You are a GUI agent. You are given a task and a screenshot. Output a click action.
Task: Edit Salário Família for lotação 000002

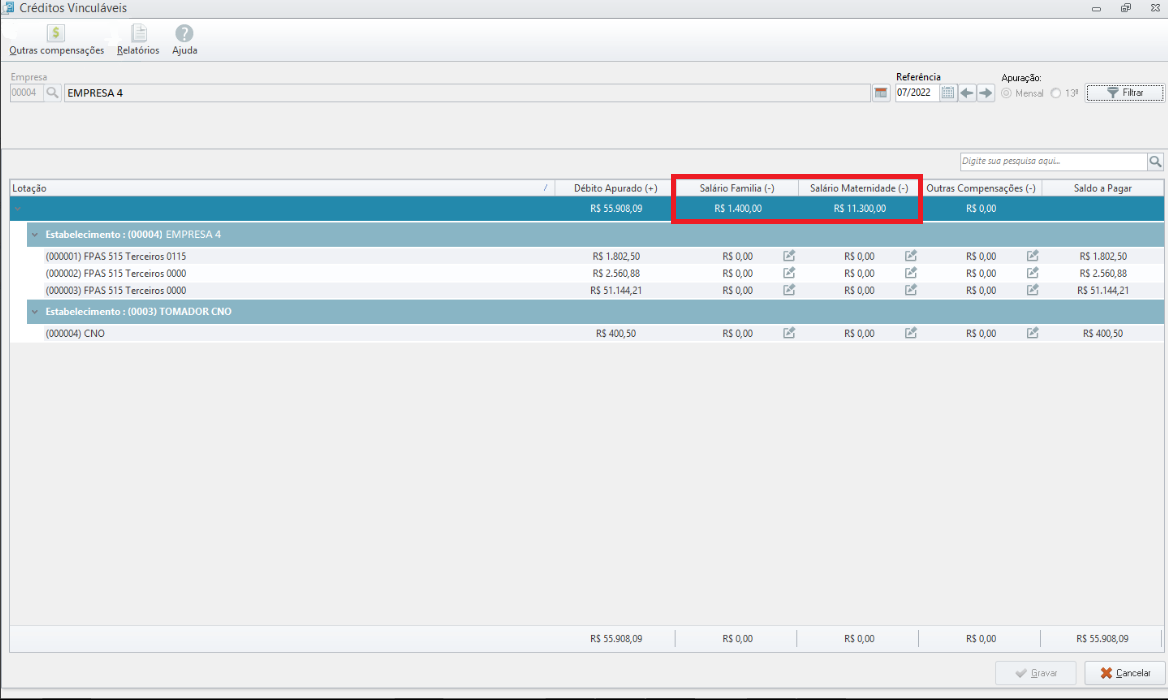coord(789,273)
